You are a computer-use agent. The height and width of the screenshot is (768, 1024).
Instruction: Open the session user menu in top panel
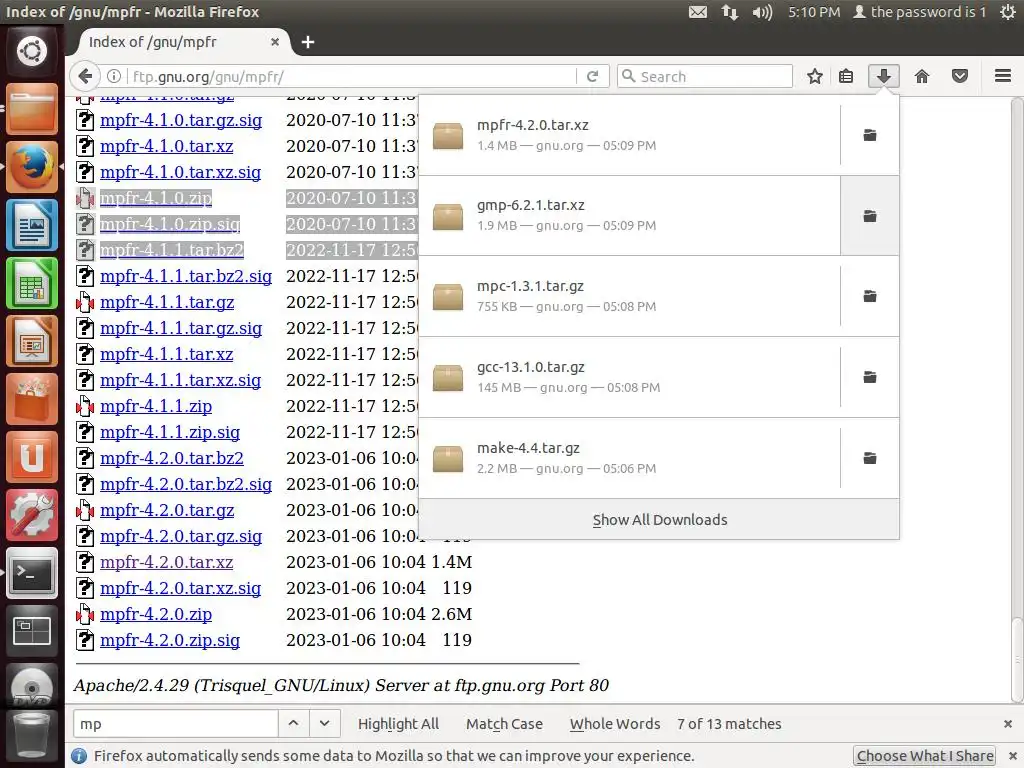click(920, 12)
